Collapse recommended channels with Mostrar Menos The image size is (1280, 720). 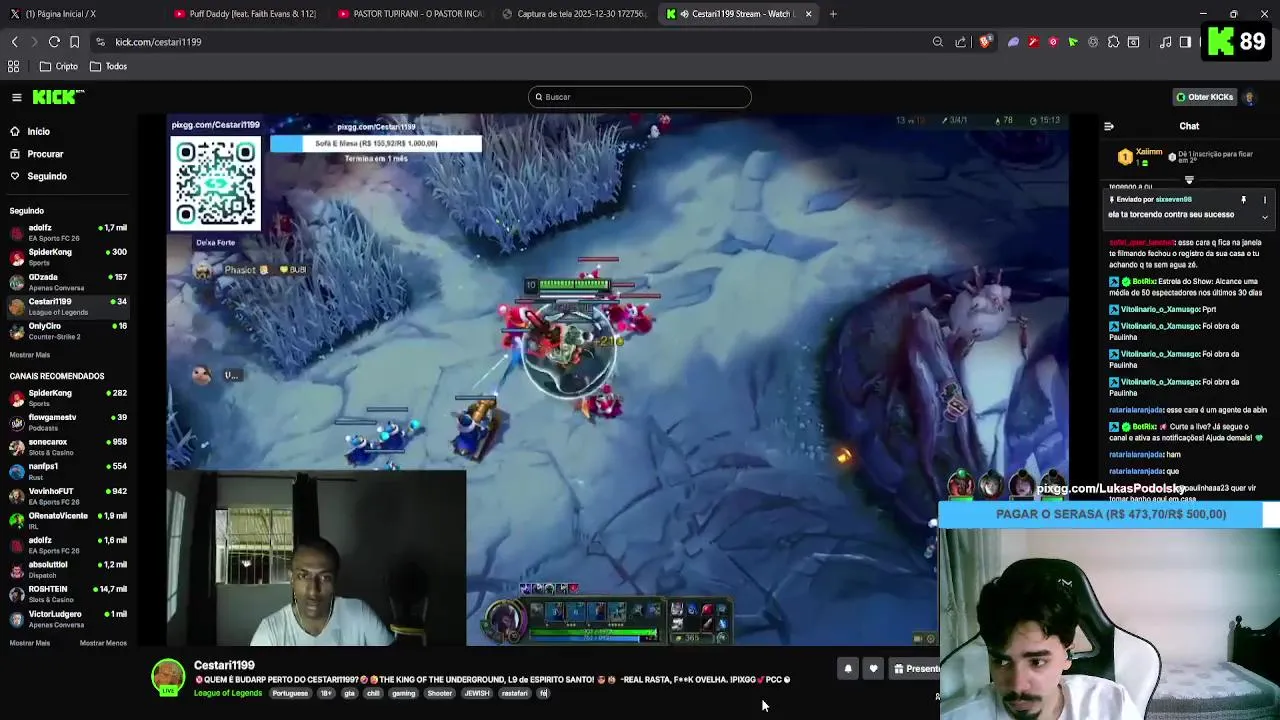[x=103, y=643]
